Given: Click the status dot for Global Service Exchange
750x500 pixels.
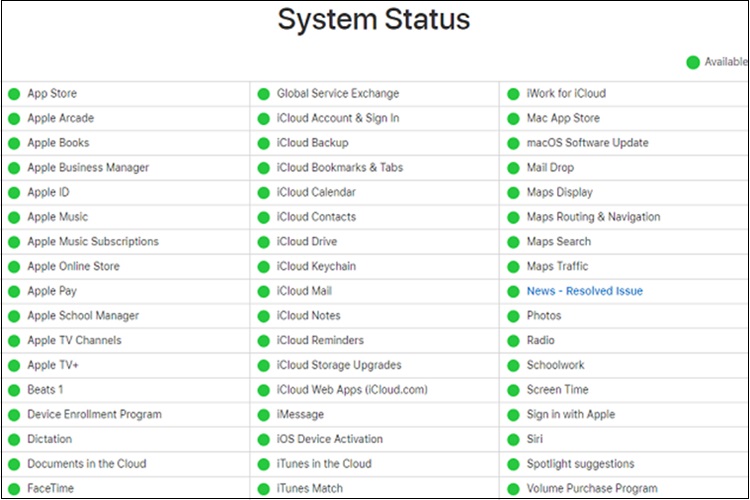Looking at the screenshot, I should (264, 94).
